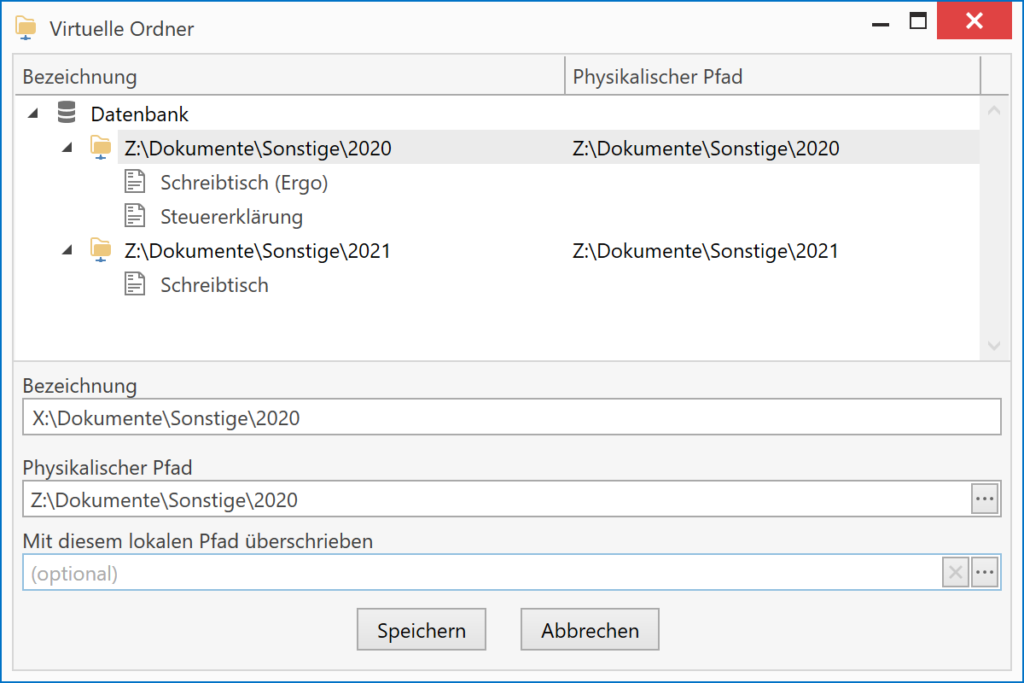This screenshot has width=1024, height=683.
Task: Click the document icon beside Schreibtisch (Ergo)
Action: pos(135,182)
